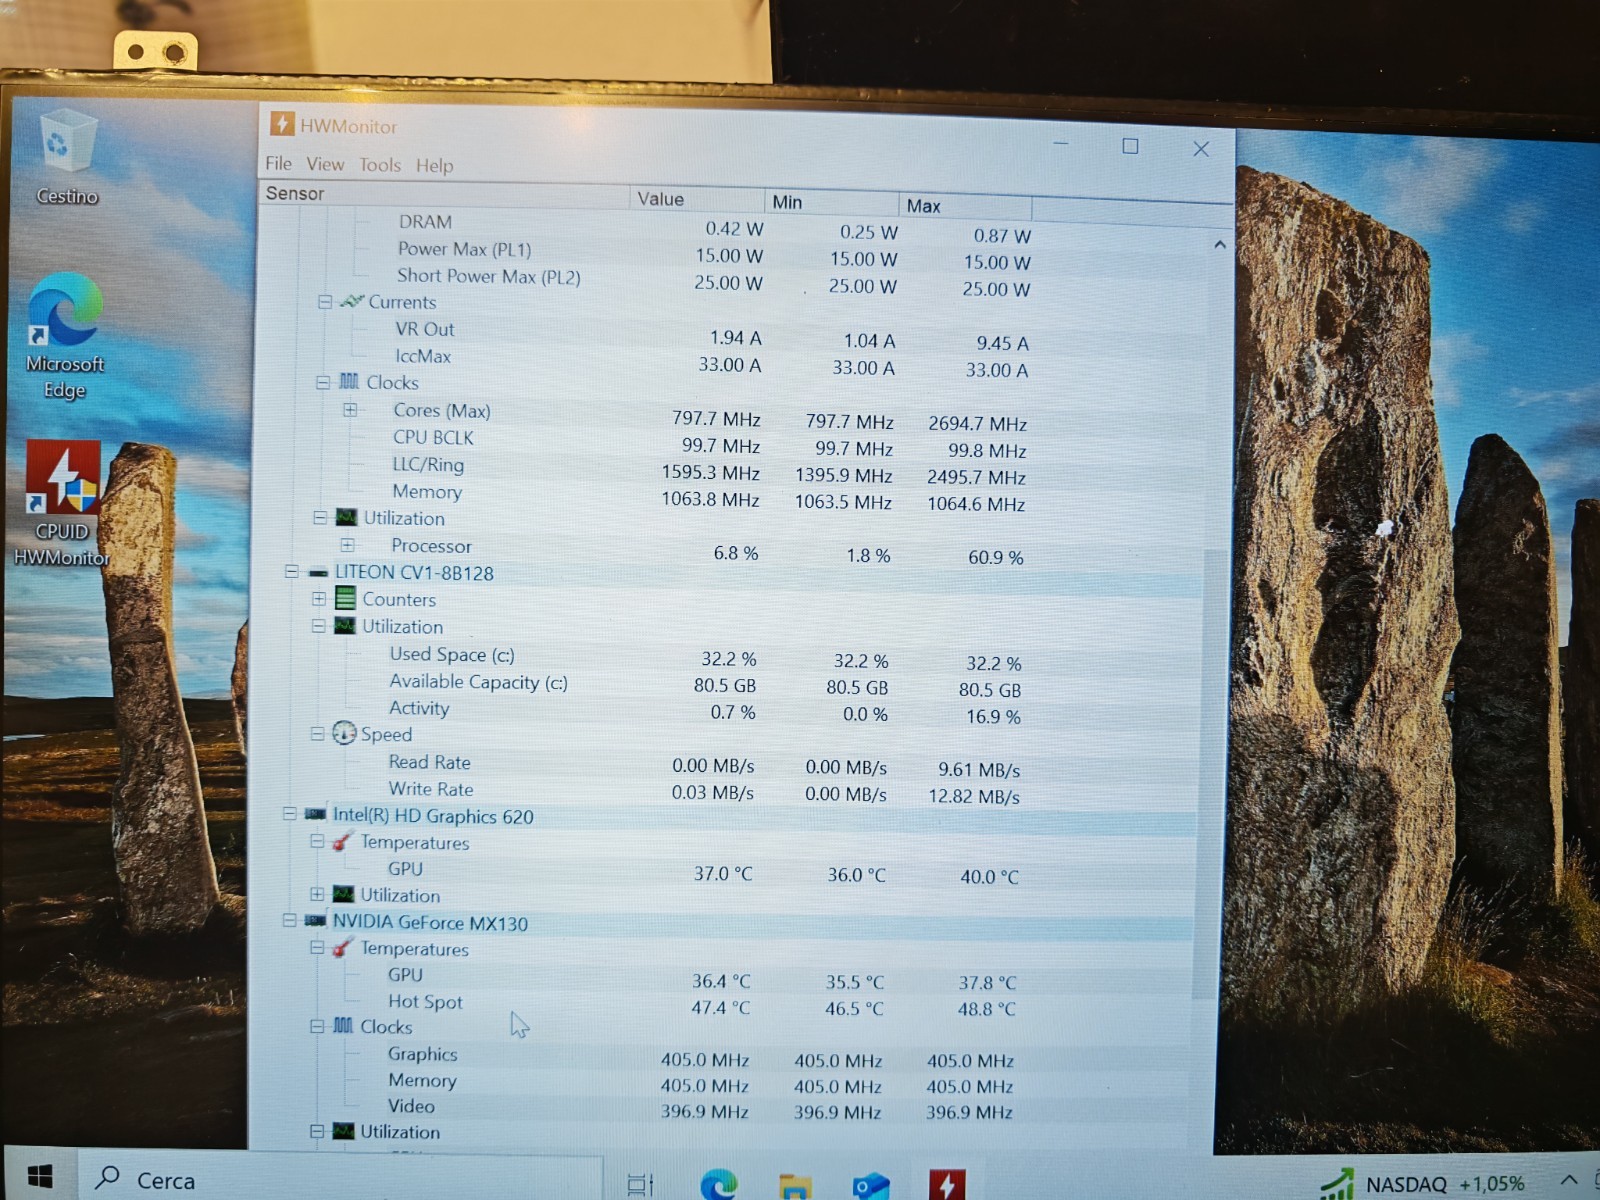Collapse the Currents section

(325, 301)
